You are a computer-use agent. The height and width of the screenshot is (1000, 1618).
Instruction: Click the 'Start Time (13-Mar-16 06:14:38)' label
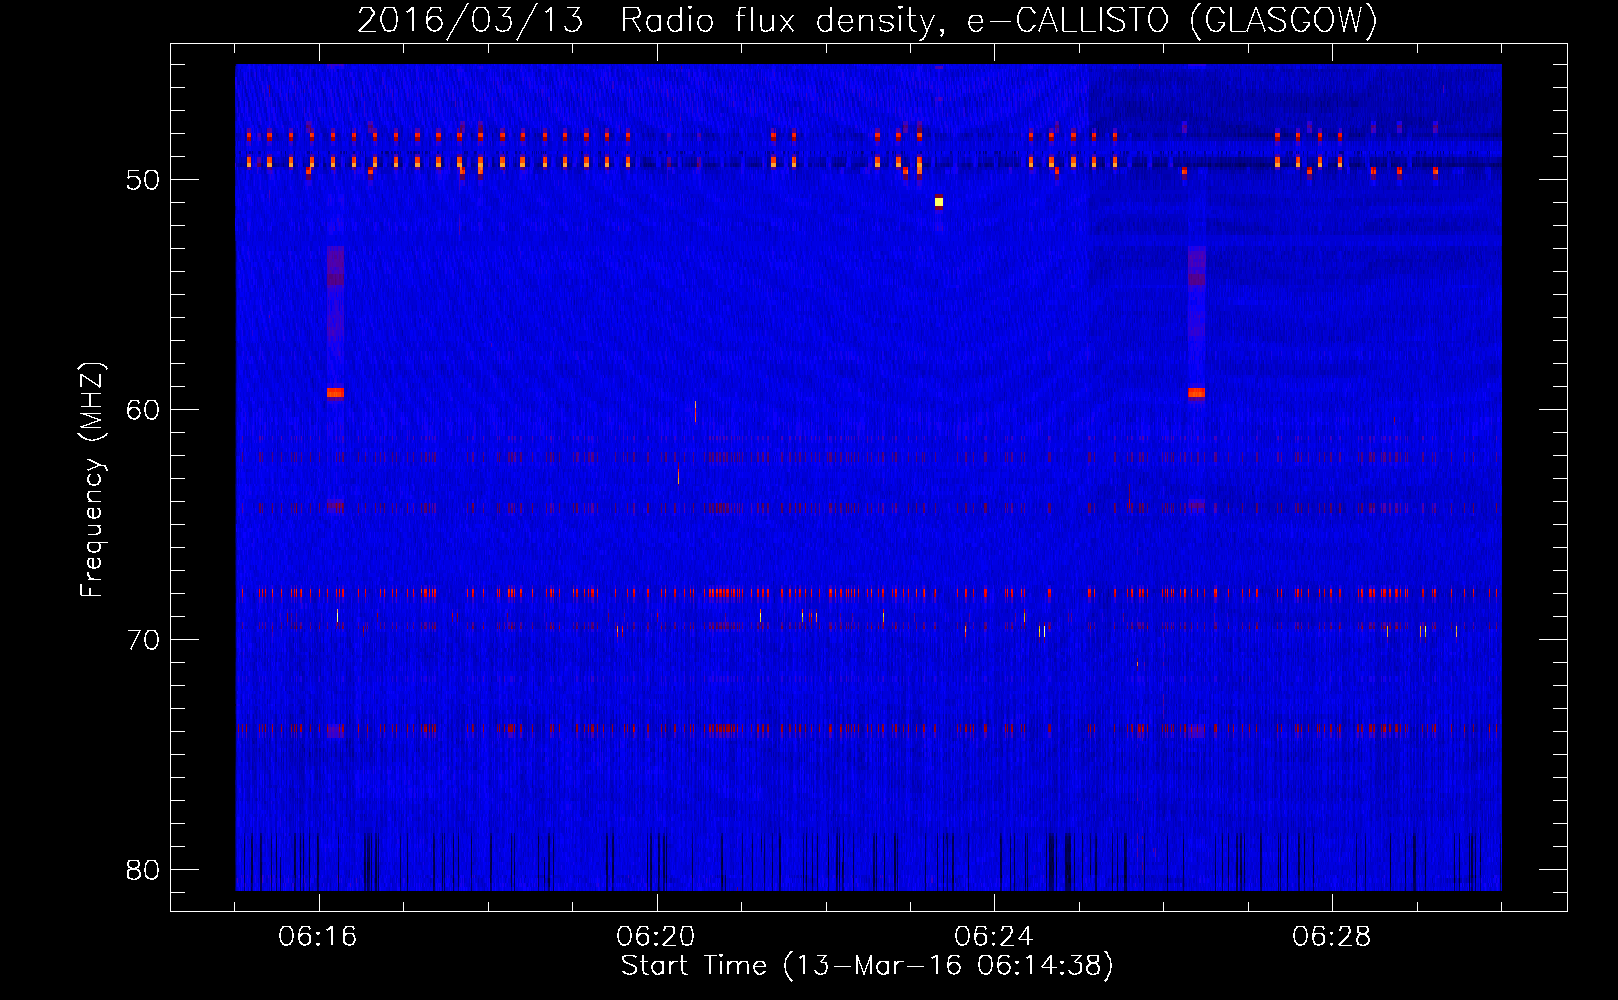[x=867, y=965]
